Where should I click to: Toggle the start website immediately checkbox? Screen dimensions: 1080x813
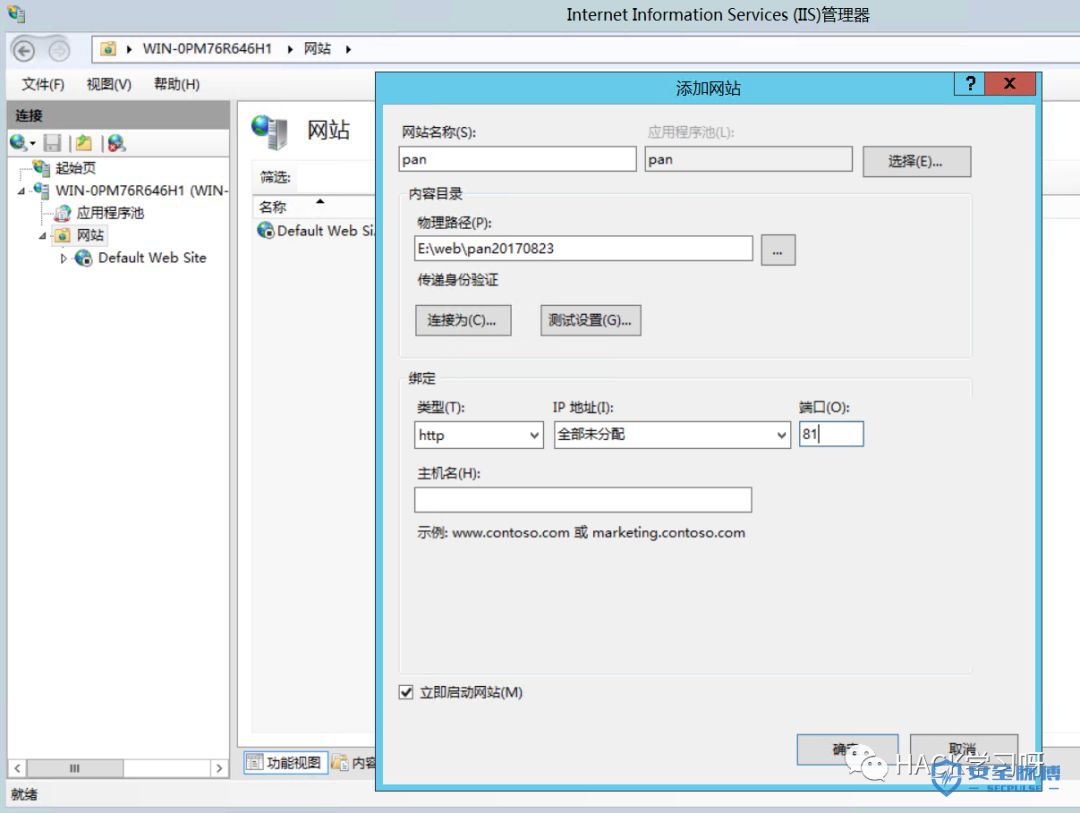point(406,692)
